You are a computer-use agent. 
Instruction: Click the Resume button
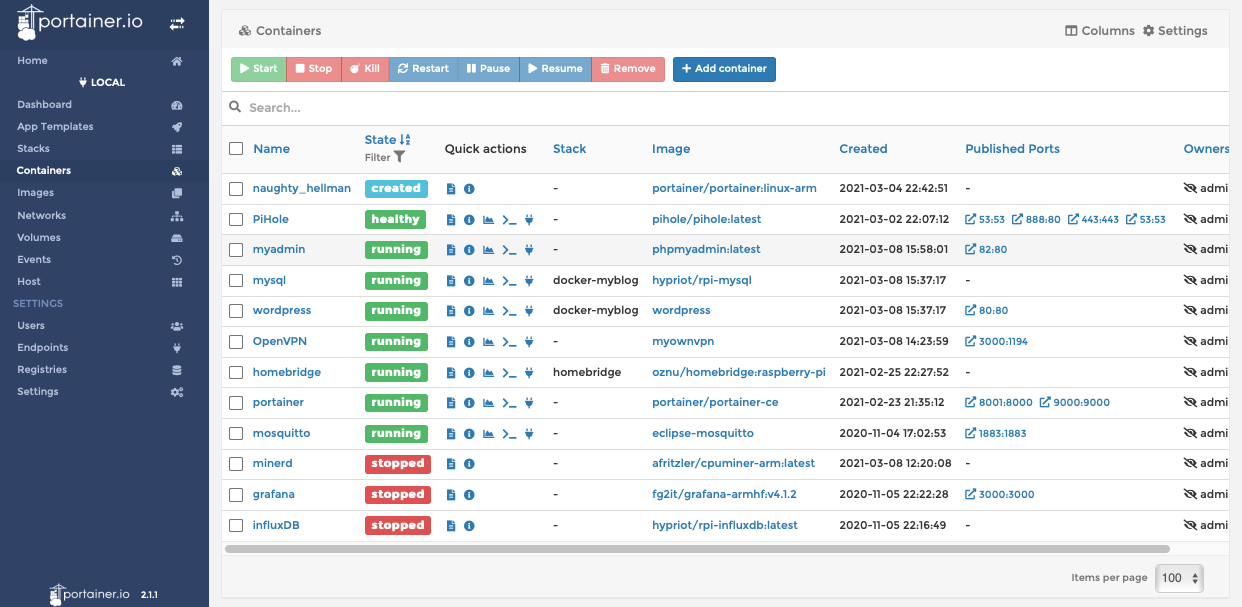(555, 69)
